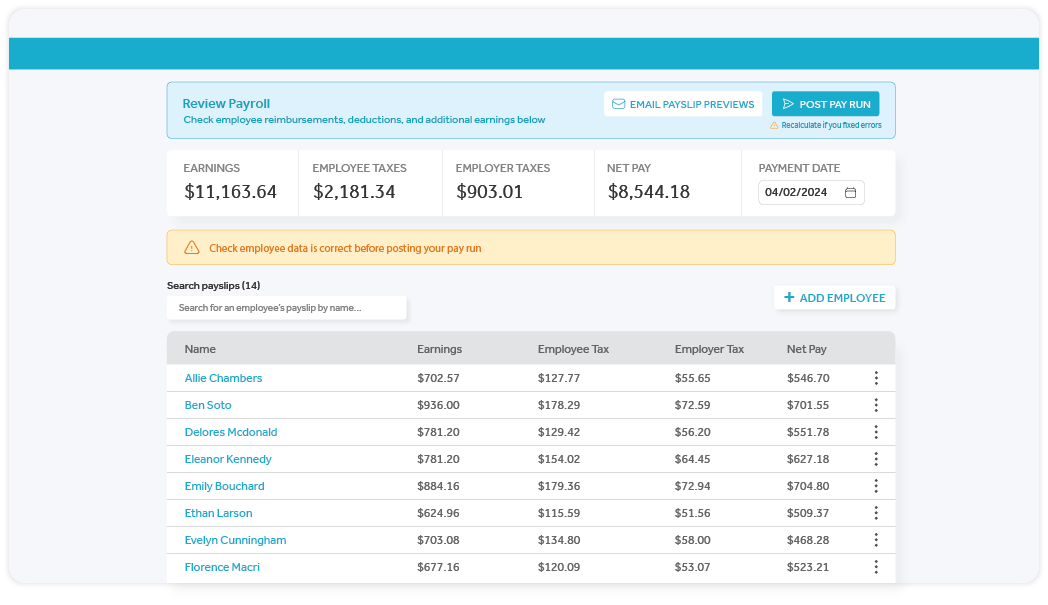Open Allie Chambers' payslip link
This screenshot has width=1048, height=605.
223,378
